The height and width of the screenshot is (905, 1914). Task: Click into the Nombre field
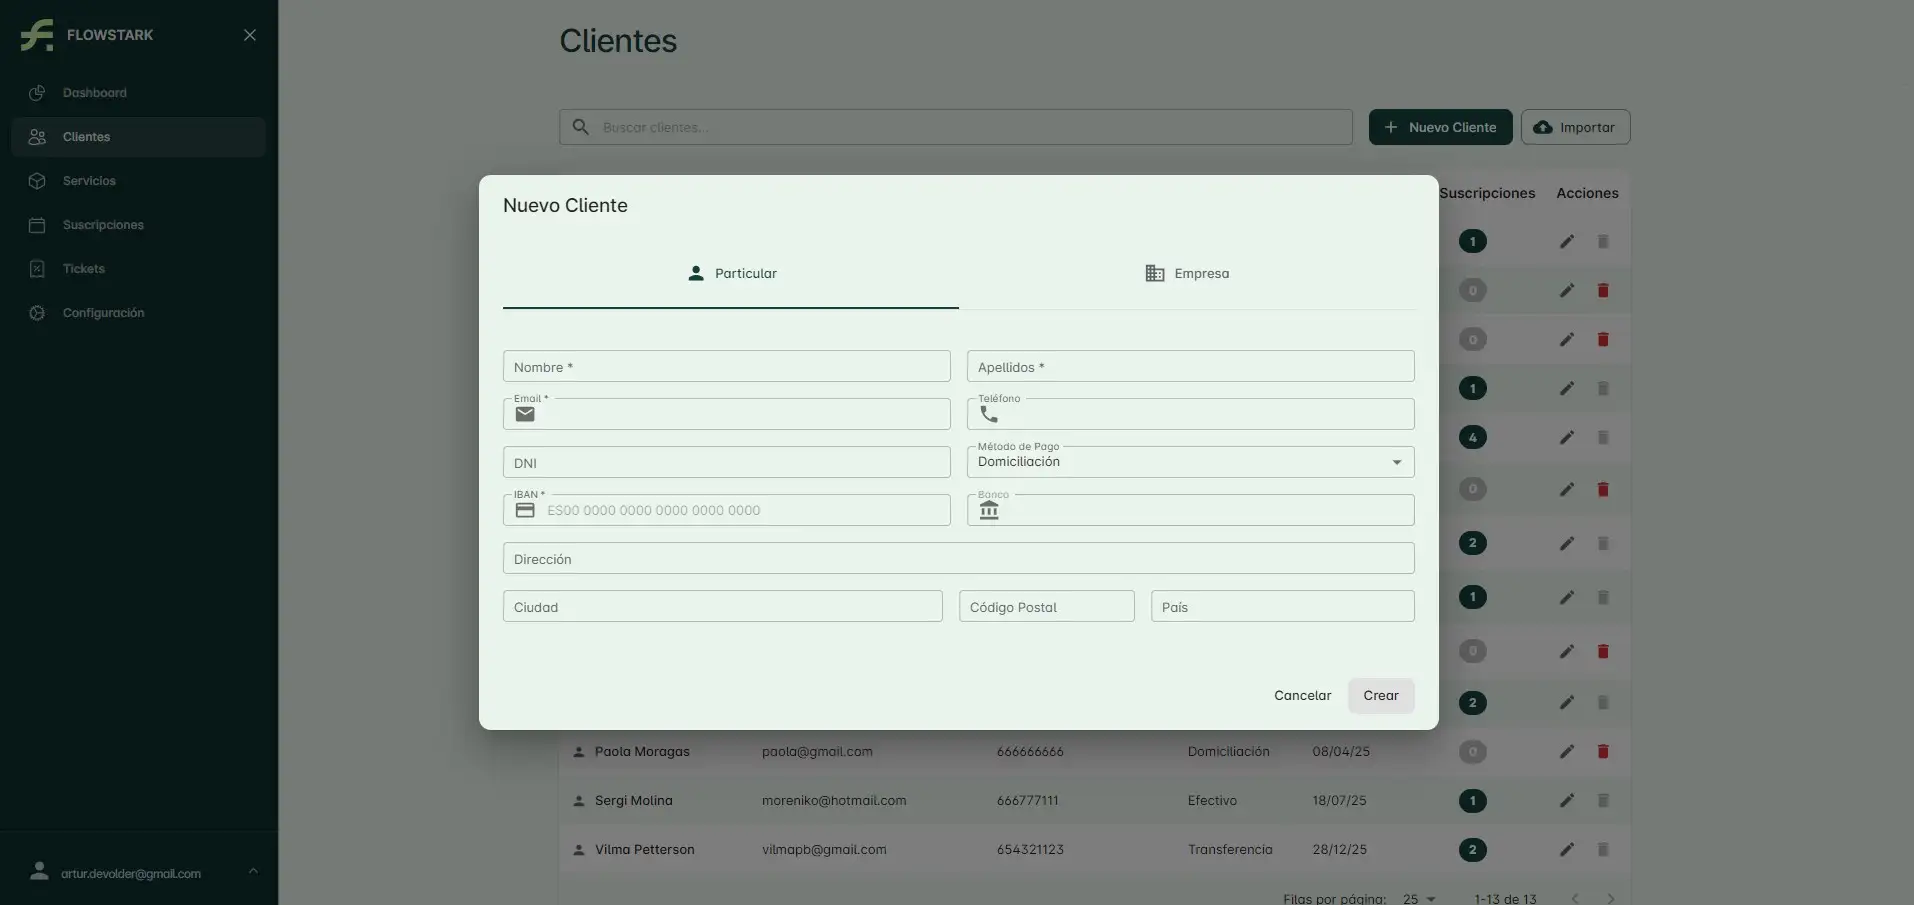coord(726,367)
